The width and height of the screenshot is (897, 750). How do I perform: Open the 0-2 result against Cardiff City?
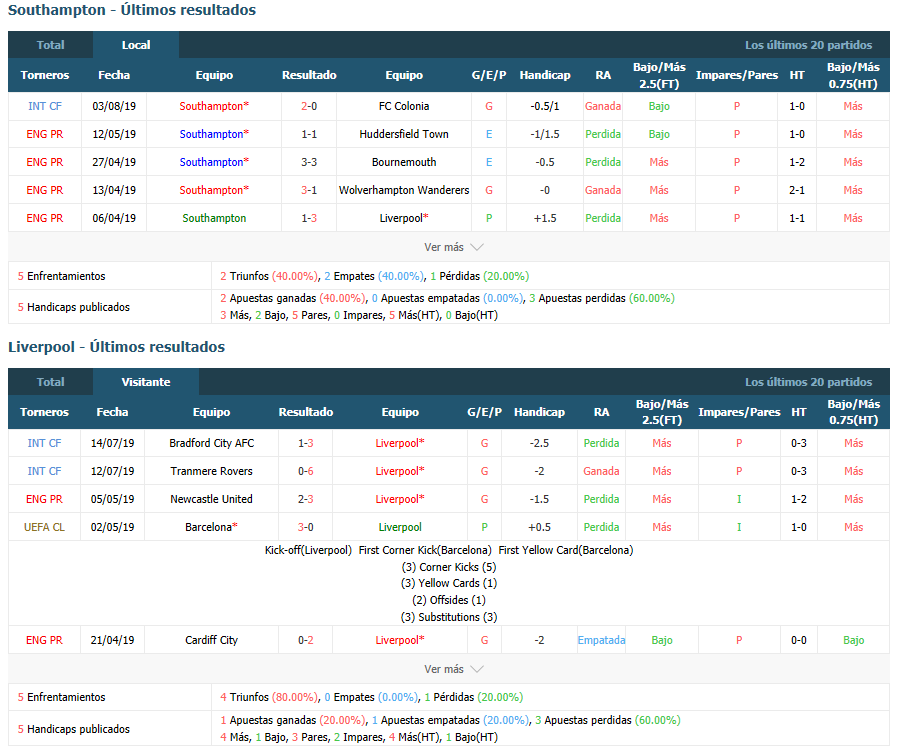[305, 640]
